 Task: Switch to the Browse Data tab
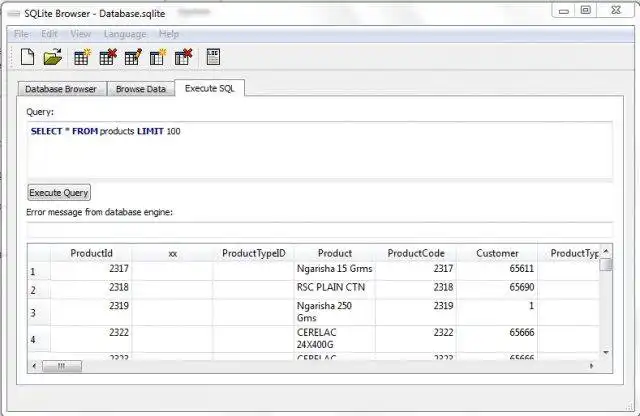pos(141,89)
